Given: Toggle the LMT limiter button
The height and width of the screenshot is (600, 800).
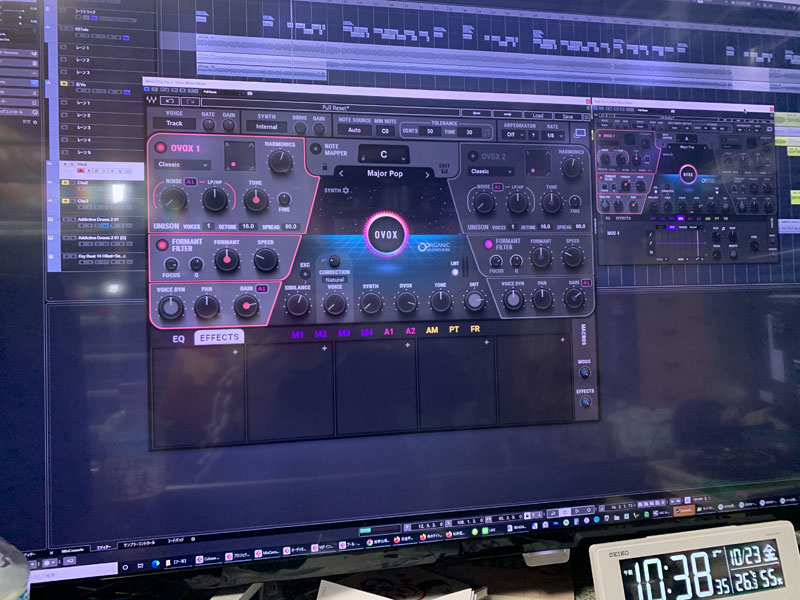Looking at the screenshot, I should pos(455,272).
